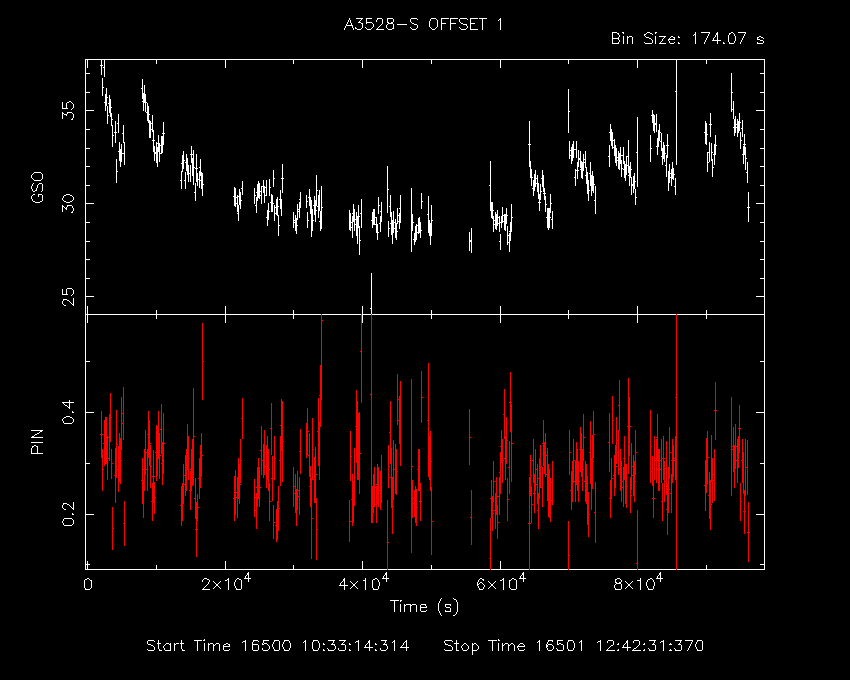
Task: Select the 'GSO' y-axis label
Action: coord(37,188)
